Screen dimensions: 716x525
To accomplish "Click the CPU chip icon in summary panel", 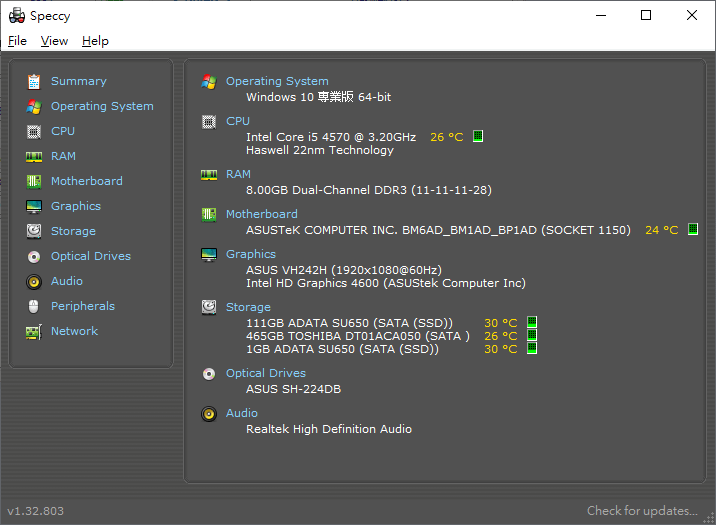I will (209, 122).
